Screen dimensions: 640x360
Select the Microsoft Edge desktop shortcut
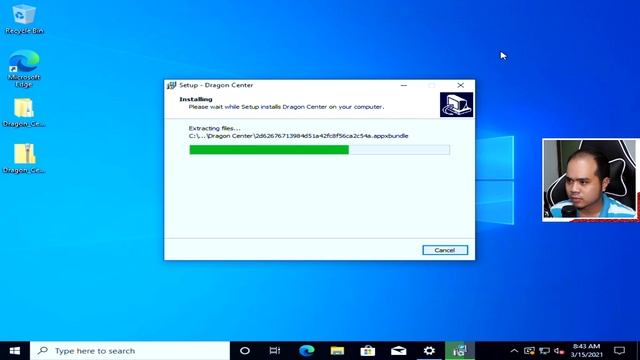24,68
